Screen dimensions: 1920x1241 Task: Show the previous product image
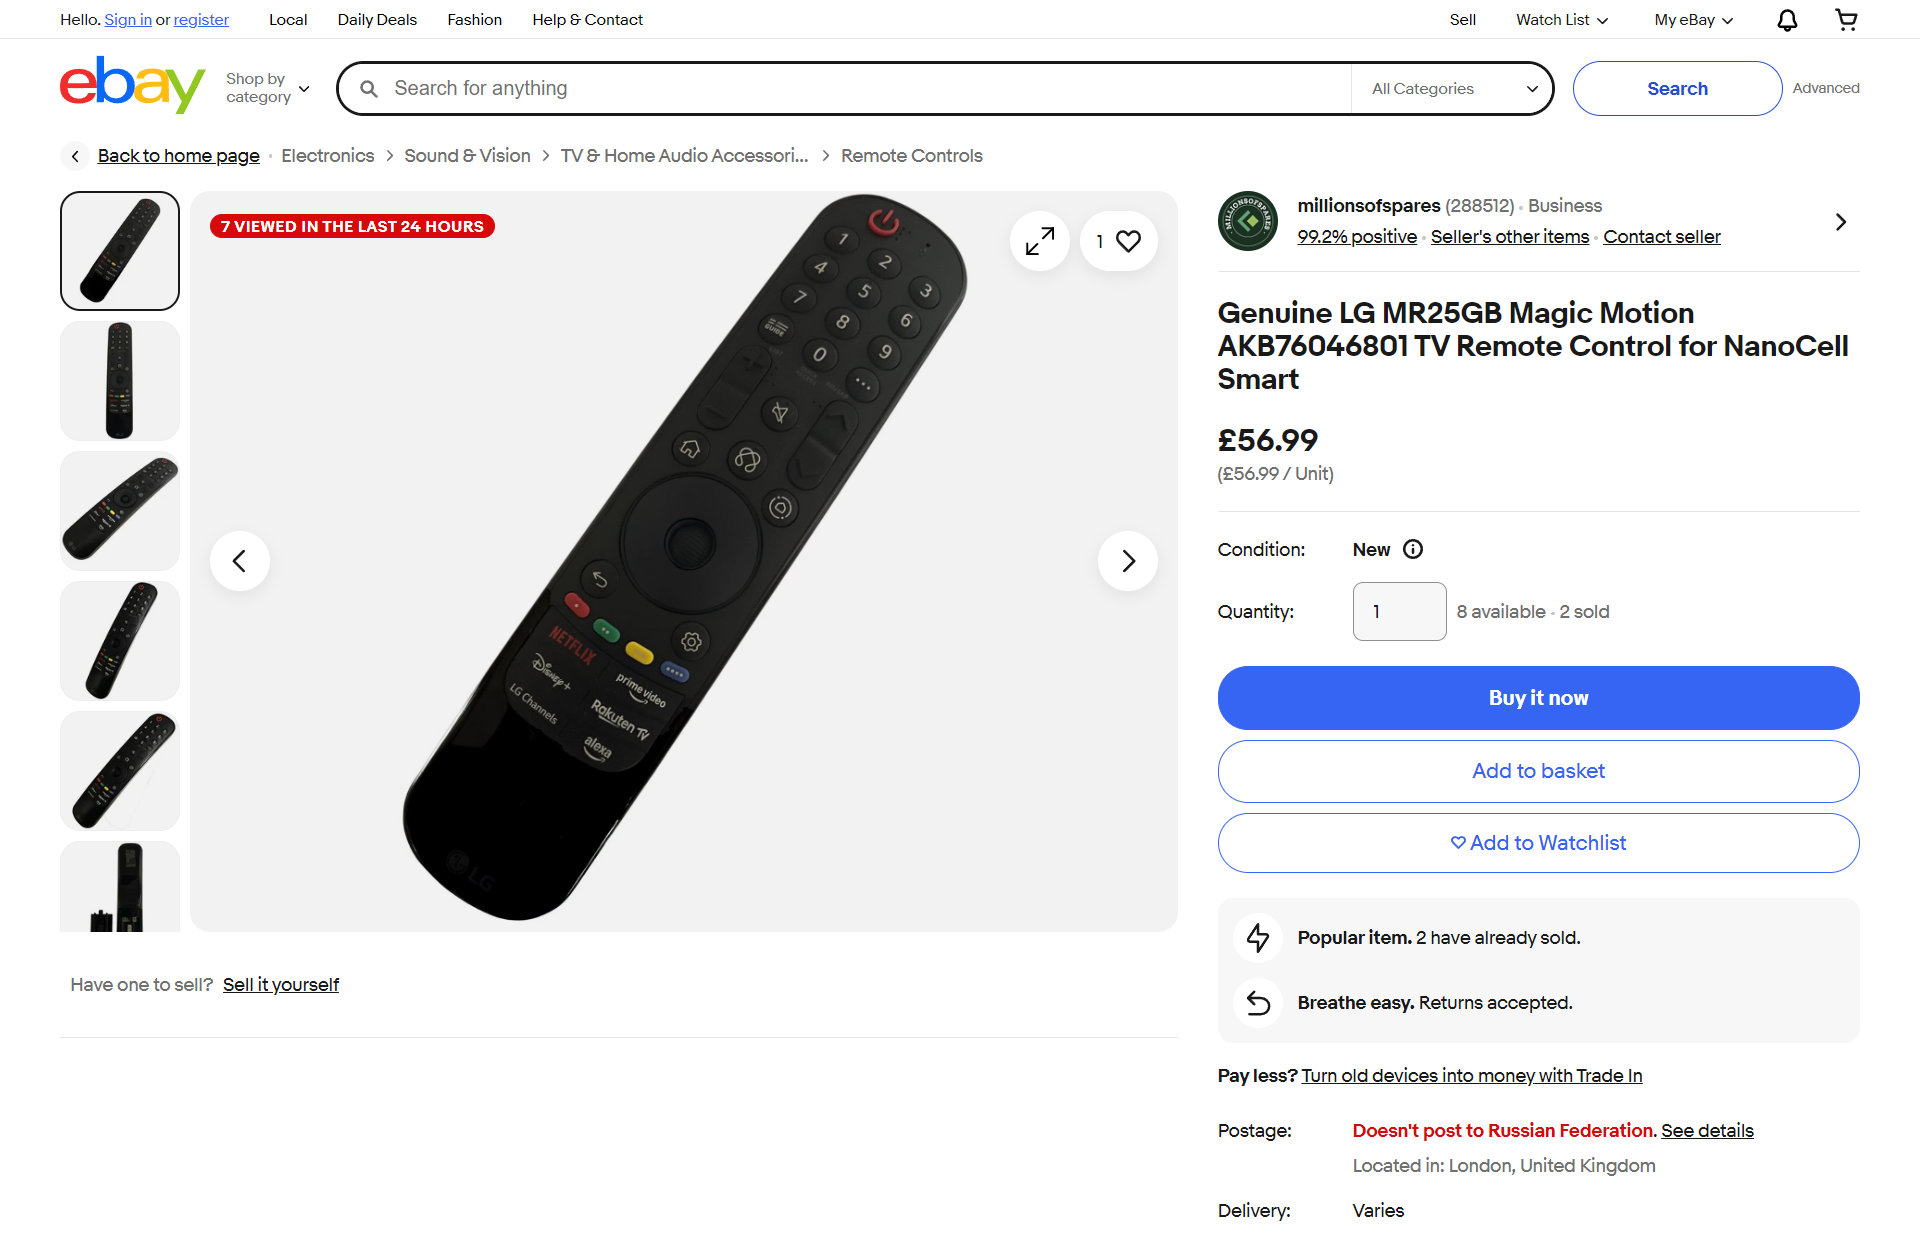coord(240,561)
